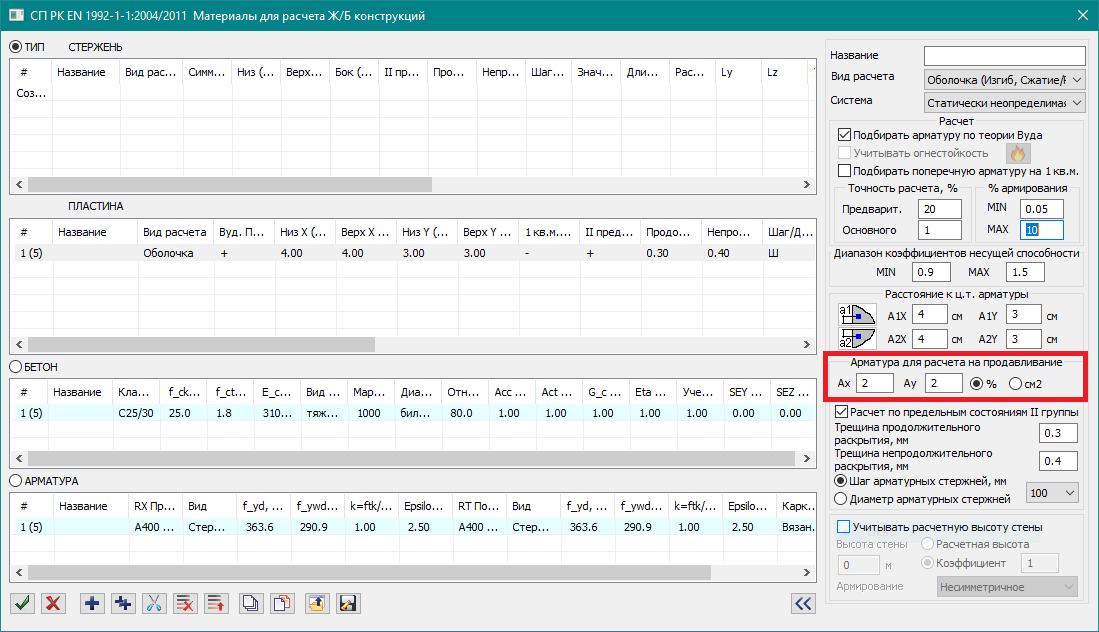Image resolution: width=1099 pixels, height=632 pixels.
Task: Click the single blue plus add icon
Action: pyautogui.click(x=93, y=603)
